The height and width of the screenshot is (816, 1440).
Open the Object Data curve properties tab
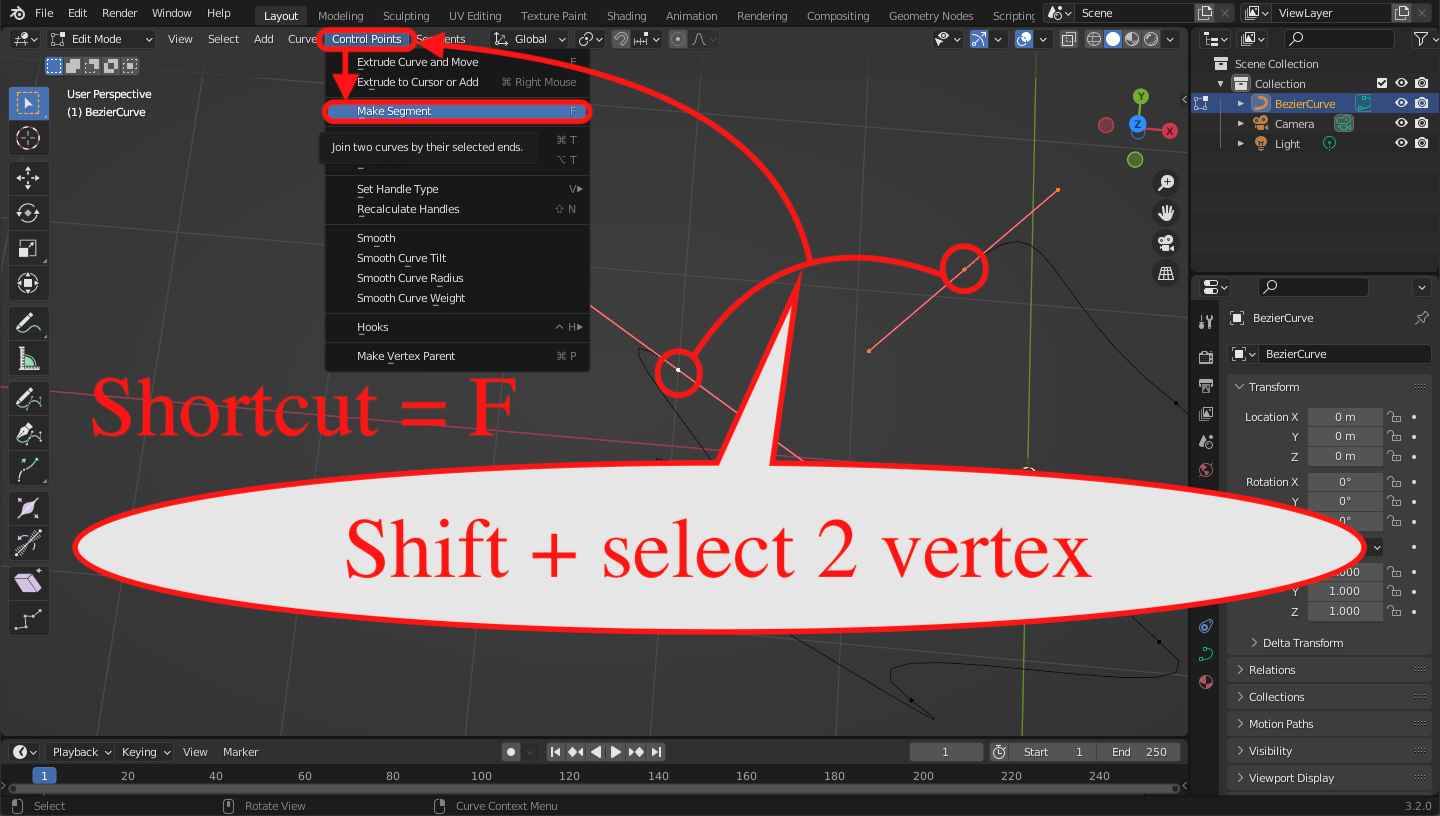click(1206, 654)
